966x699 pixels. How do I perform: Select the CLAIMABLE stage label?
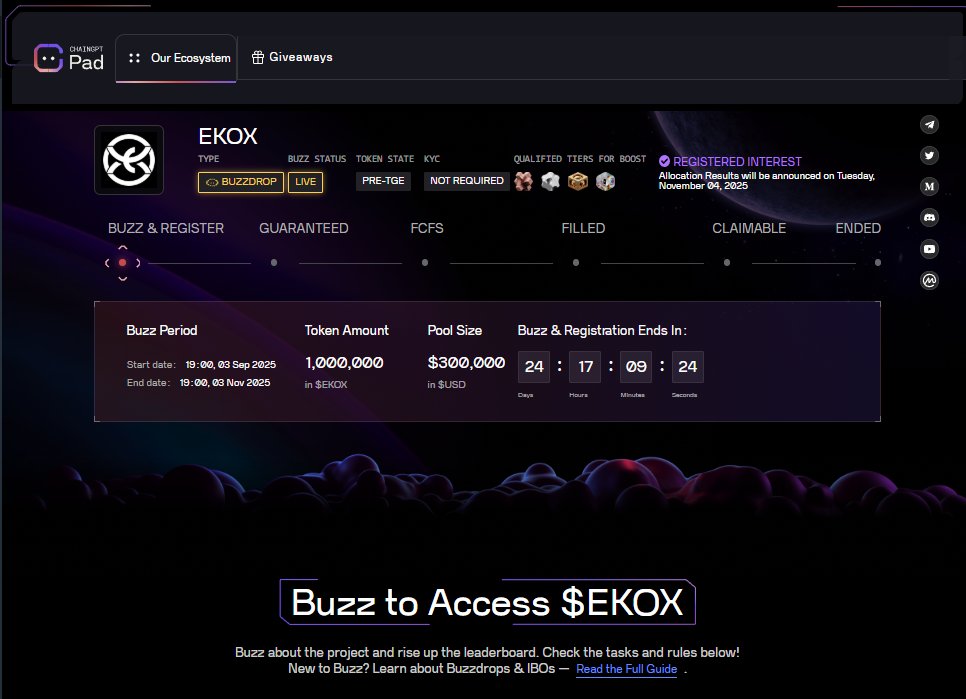coord(749,228)
